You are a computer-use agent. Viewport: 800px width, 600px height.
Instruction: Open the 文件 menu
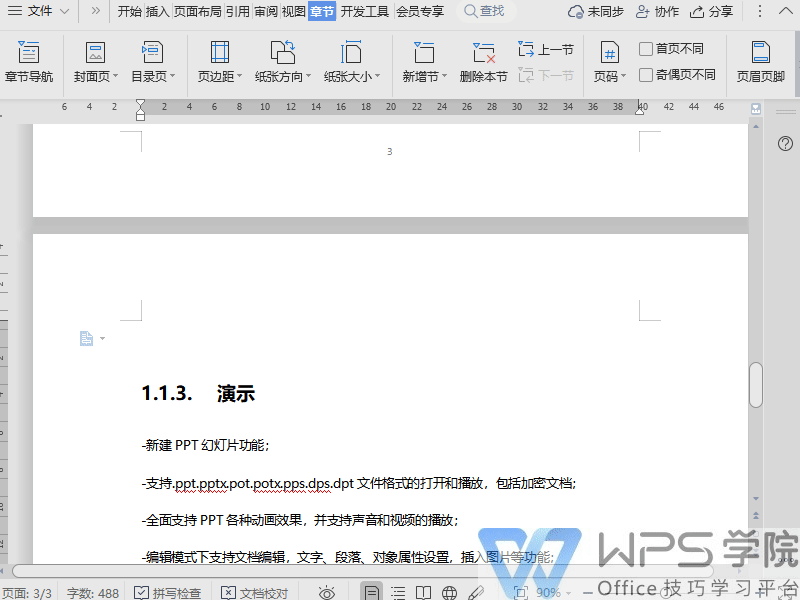pos(39,11)
